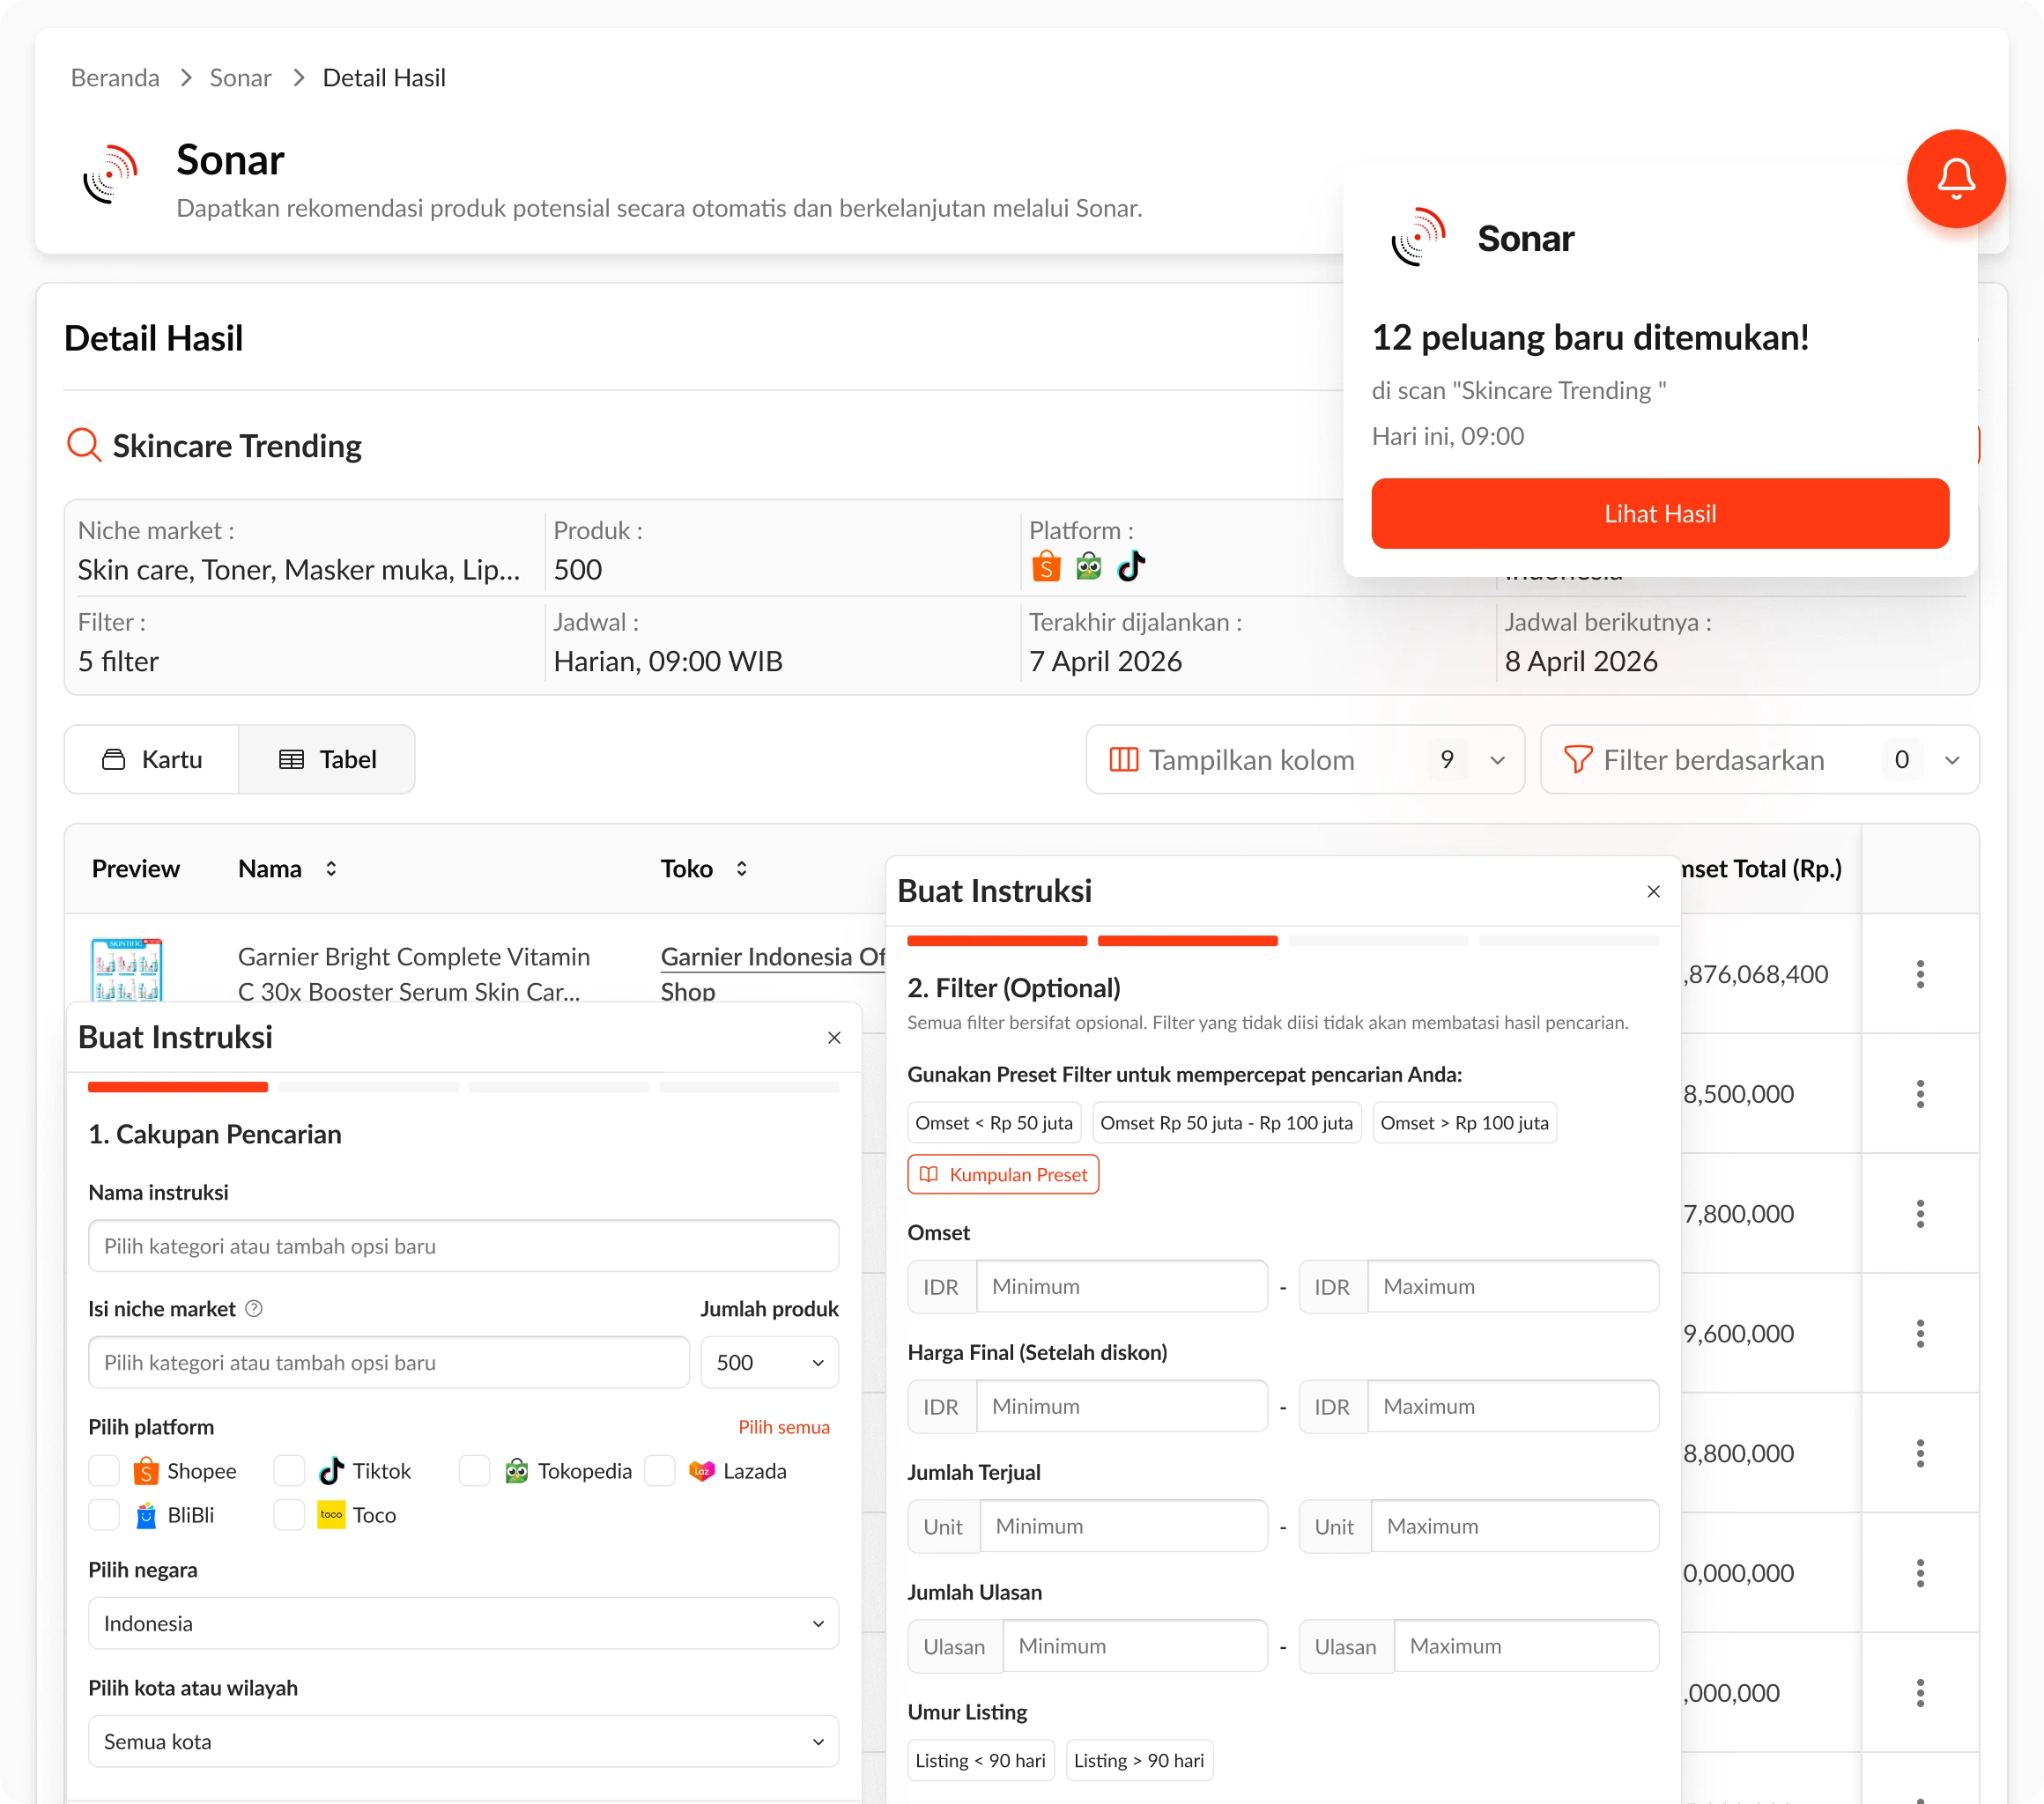2044x1804 pixels.
Task: Open row menu for 9,600,000 row
Action: pyautogui.click(x=1920, y=1334)
